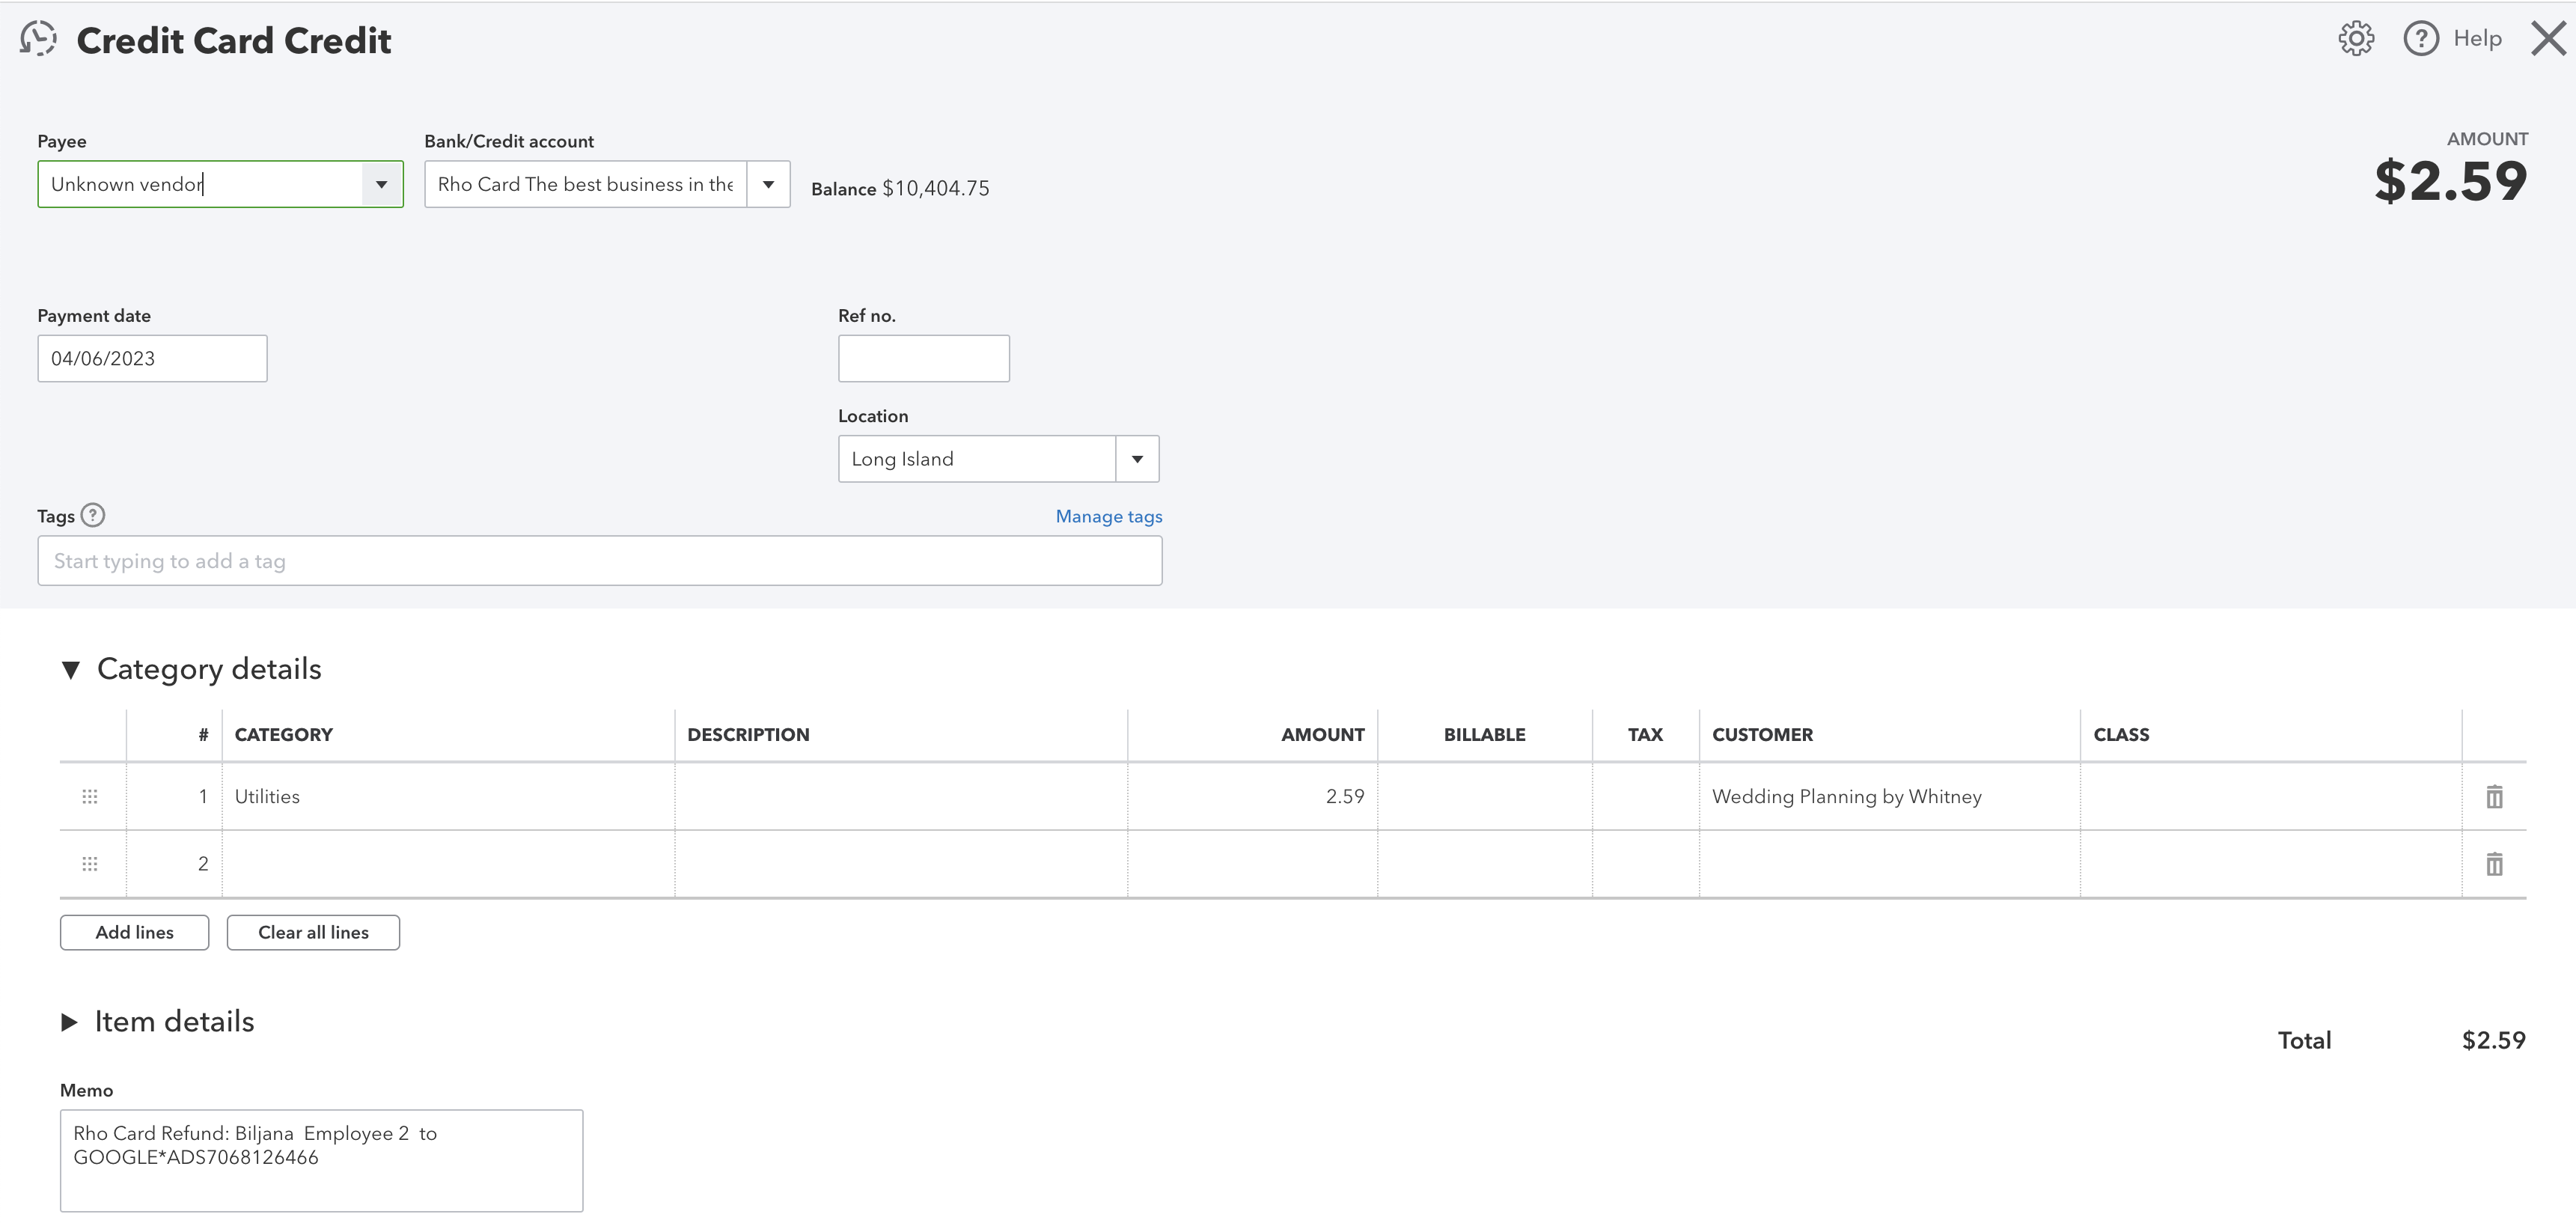
Task: Open the Manage tags link
Action: tap(1108, 516)
